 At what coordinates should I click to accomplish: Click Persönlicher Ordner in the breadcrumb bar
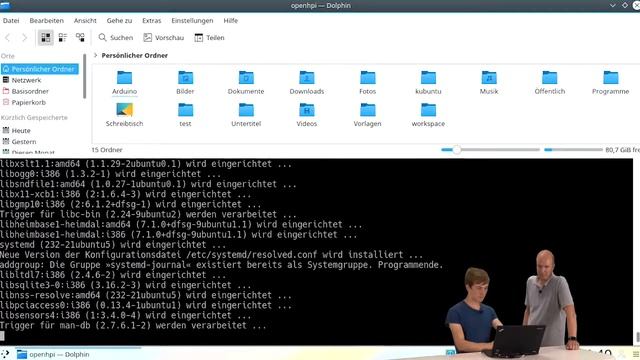(x=135, y=55)
